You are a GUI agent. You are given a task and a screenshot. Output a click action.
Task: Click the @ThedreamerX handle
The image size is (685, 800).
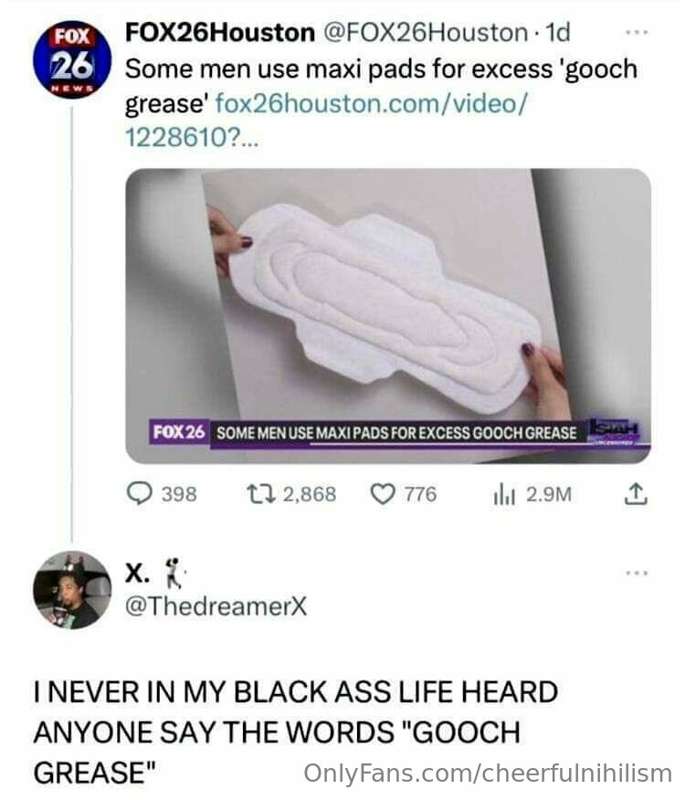click(216, 606)
